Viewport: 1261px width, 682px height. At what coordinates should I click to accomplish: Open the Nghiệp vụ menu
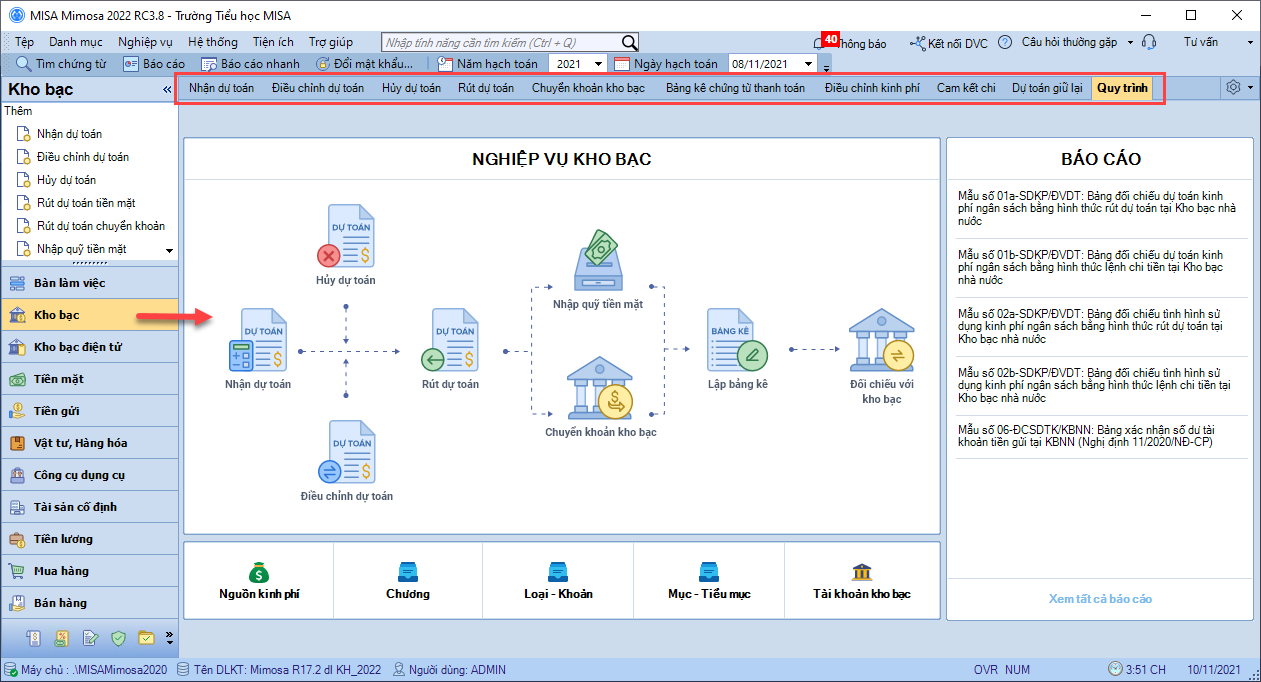(145, 42)
